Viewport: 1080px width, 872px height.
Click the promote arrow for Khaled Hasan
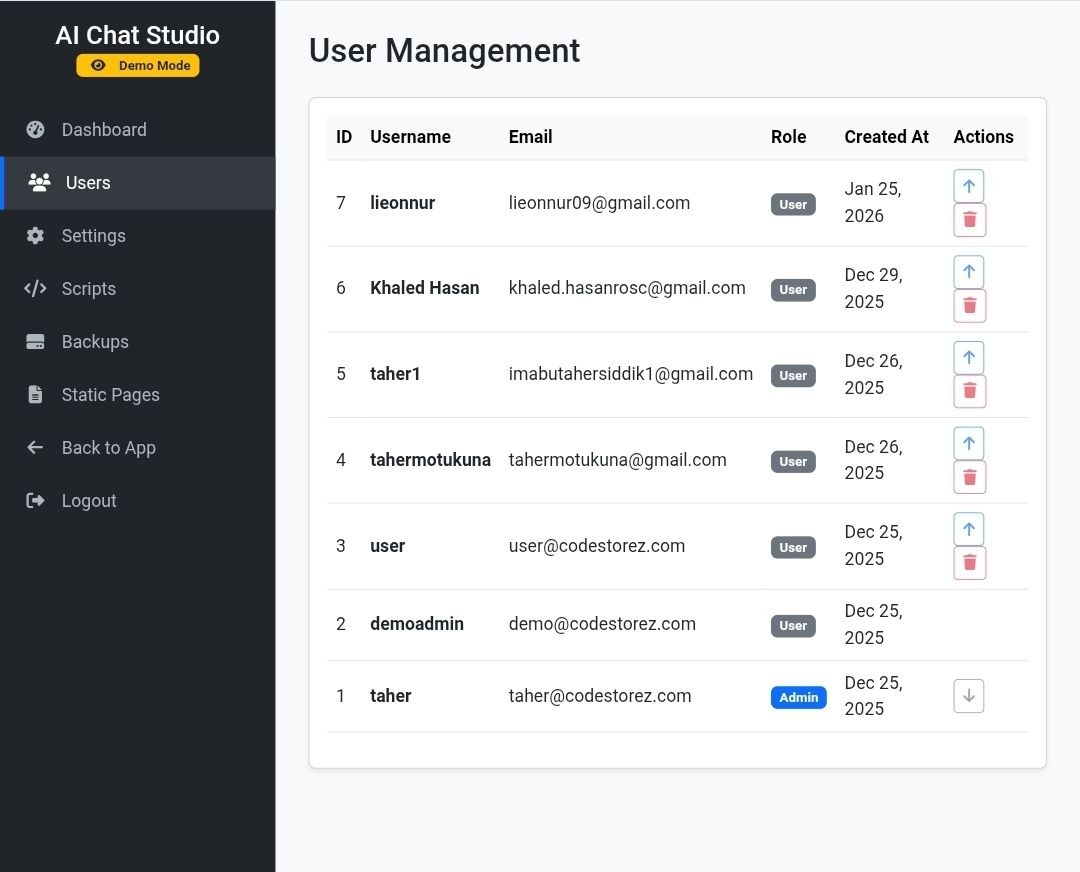coord(969,272)
